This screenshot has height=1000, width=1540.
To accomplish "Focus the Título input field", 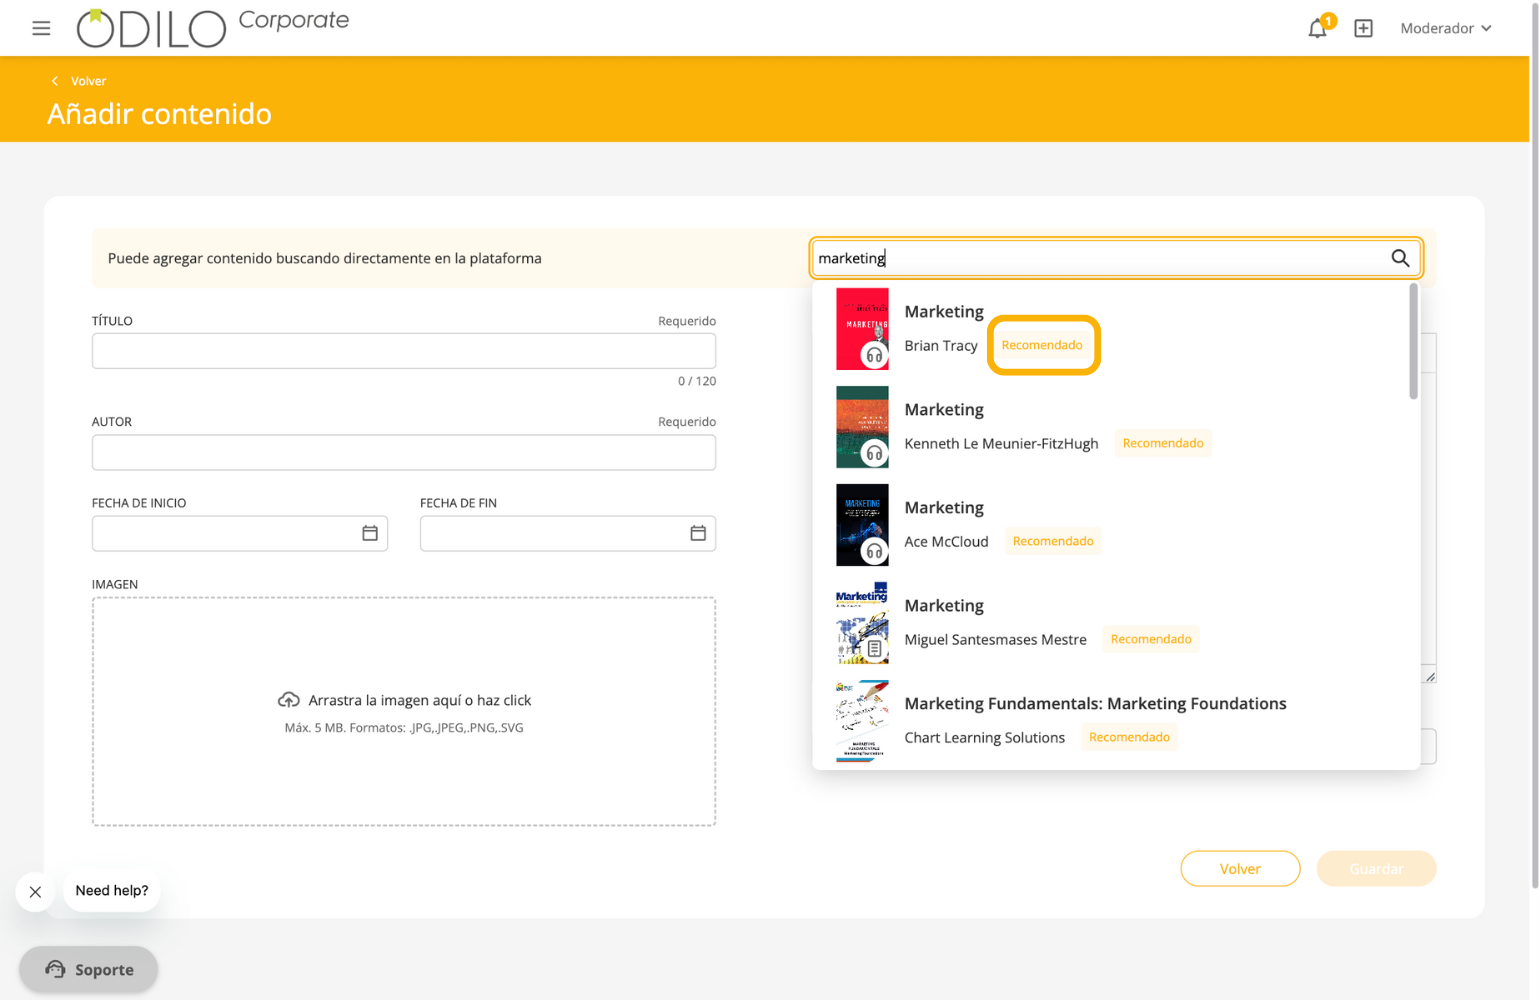I will [403, 351].
